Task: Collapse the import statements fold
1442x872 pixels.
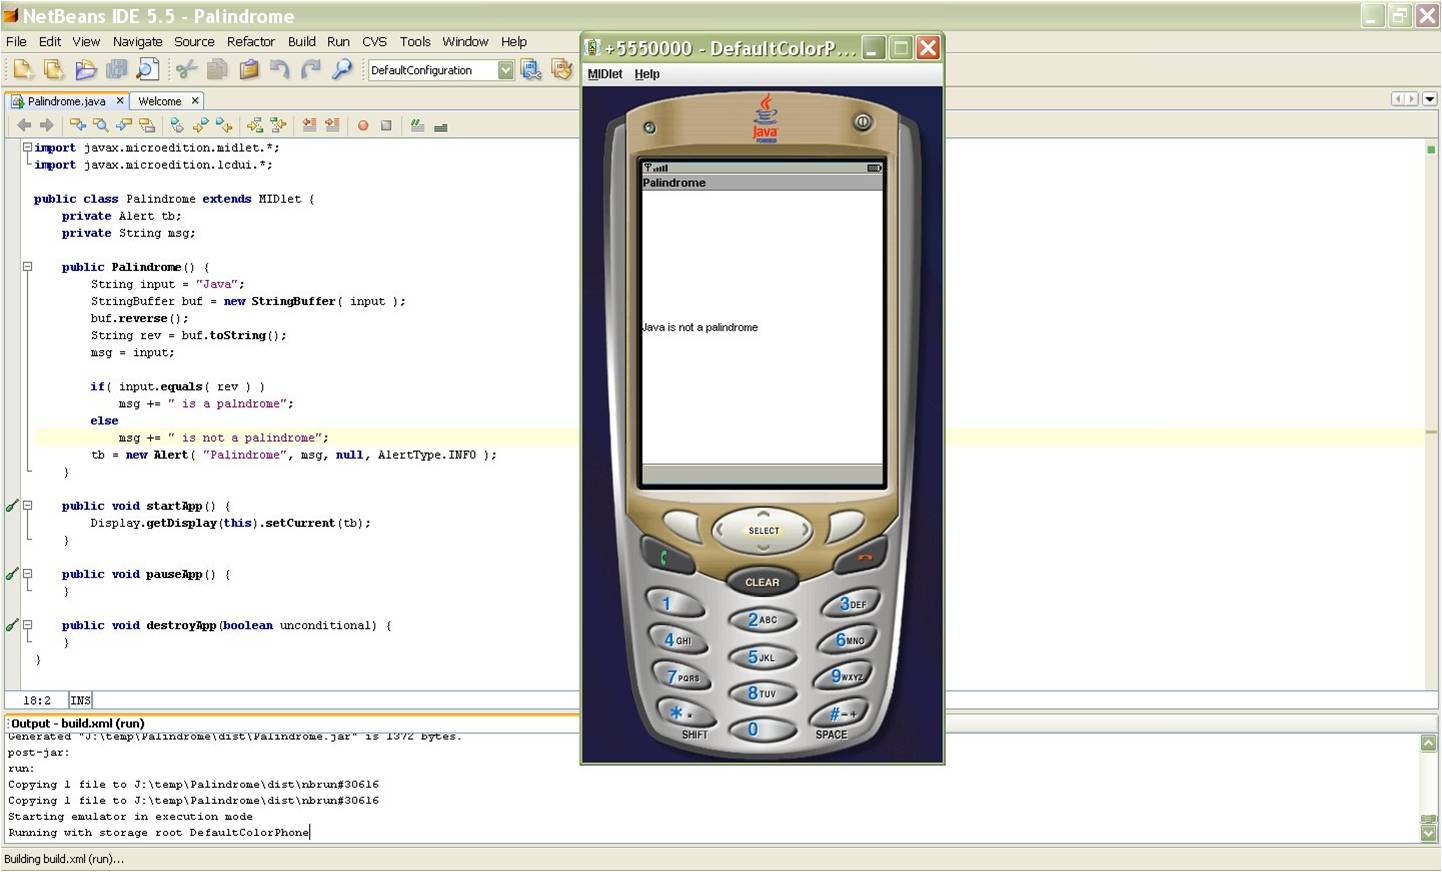Action: click(x=28, y=147)
